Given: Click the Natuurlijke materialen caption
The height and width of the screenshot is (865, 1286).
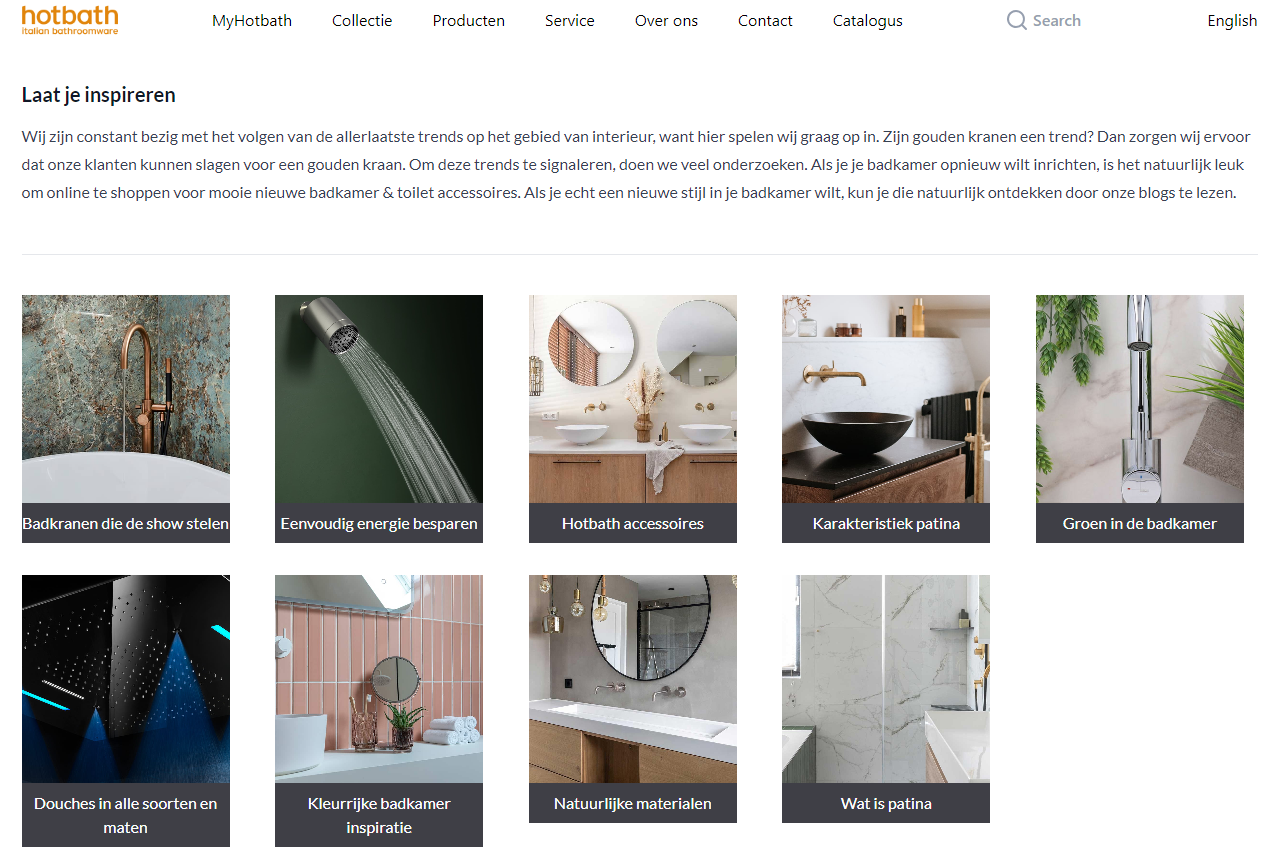Looking at the screenshot, I should 633,803.
